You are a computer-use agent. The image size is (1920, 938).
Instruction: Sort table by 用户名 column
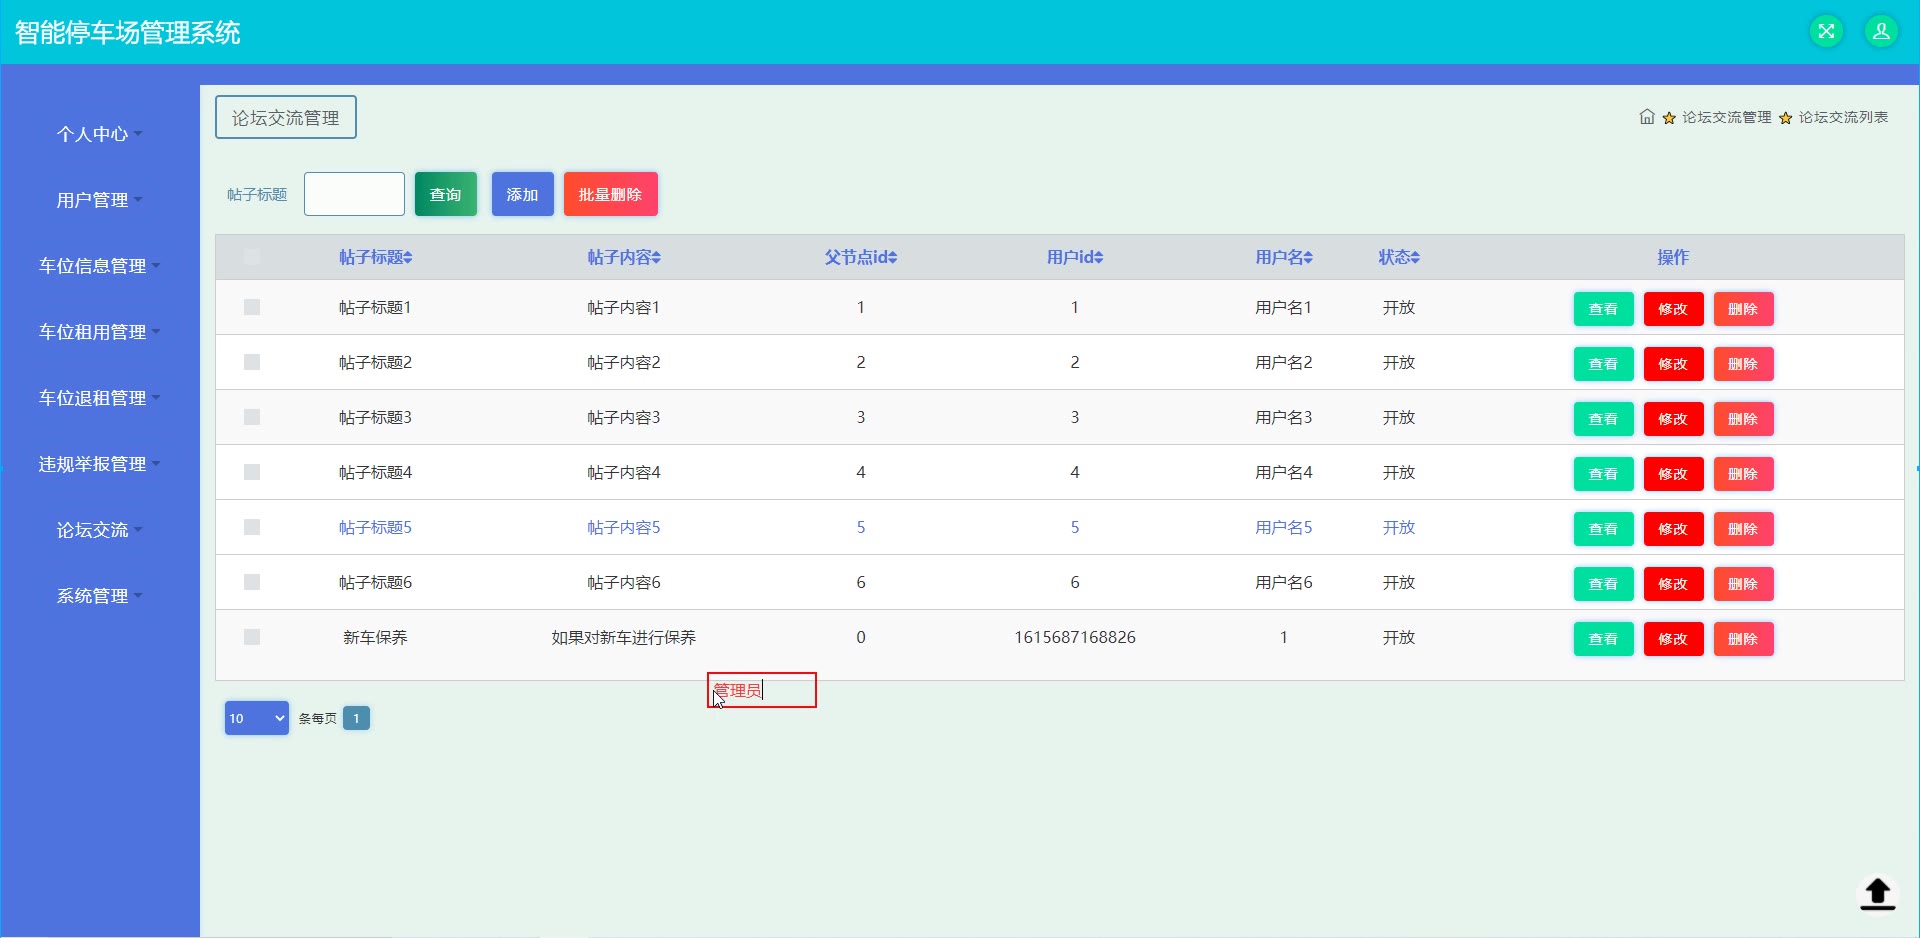pos(1284,257)
